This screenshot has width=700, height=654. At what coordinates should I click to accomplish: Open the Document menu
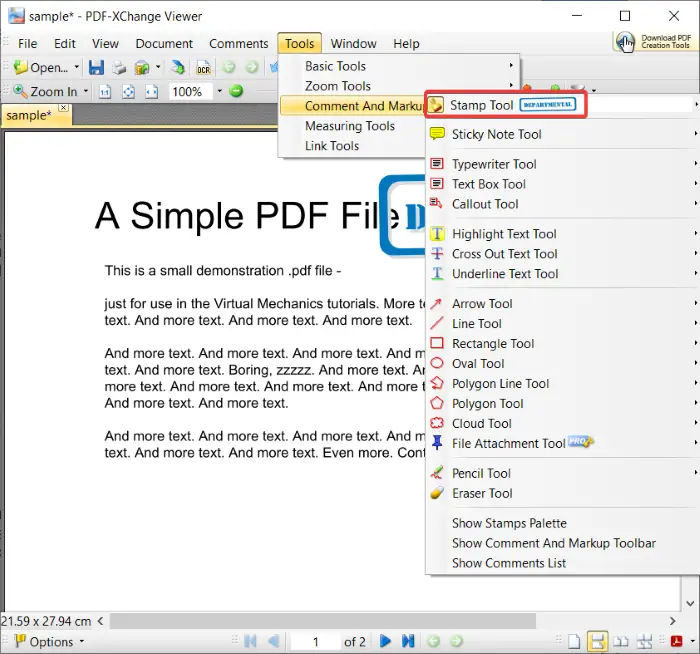pyautogui.click(x=164, y=44)
